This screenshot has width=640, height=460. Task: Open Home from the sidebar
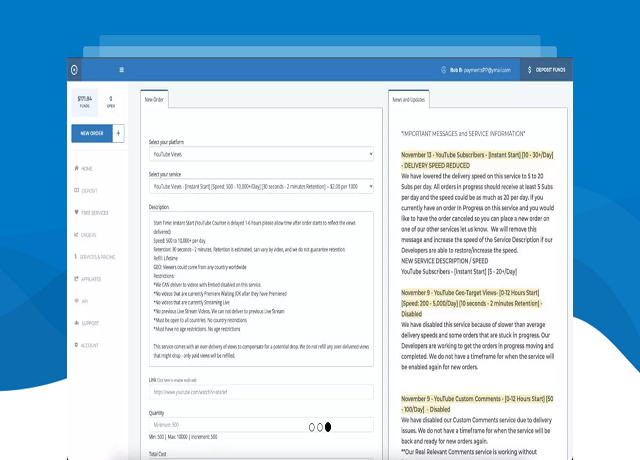[x=87, y=168]
